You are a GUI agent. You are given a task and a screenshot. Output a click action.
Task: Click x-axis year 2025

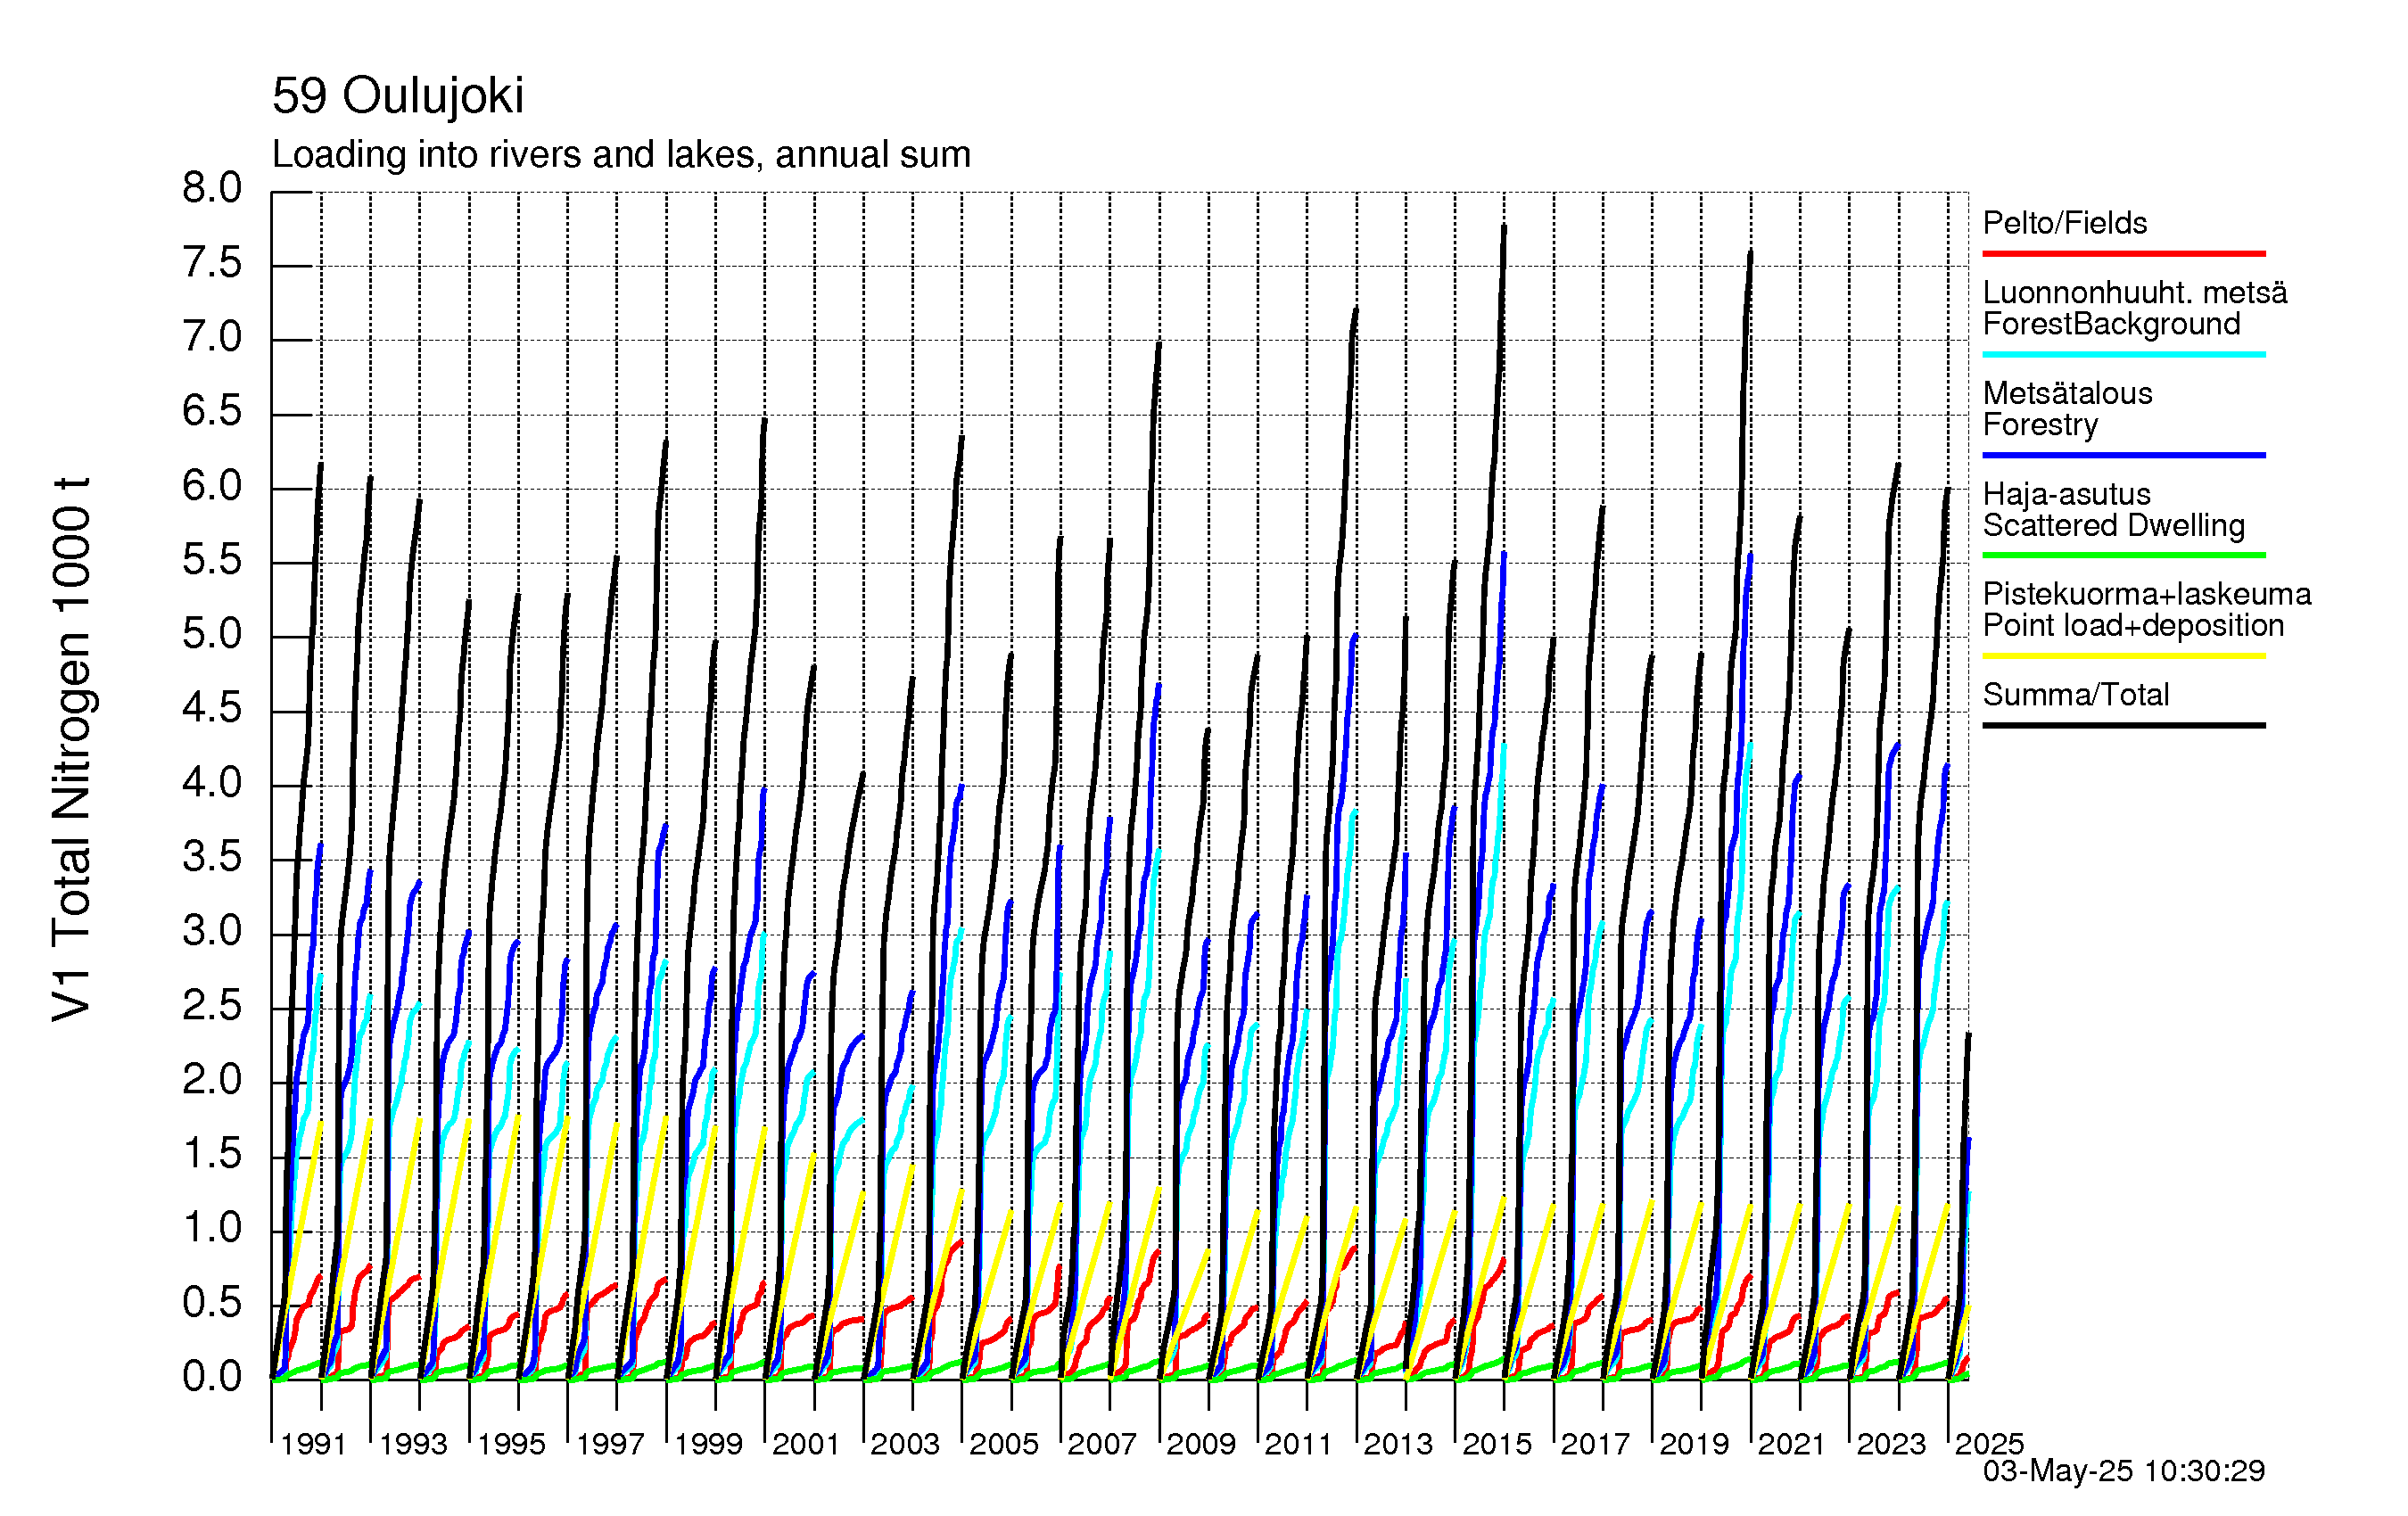point(1989,1445)
